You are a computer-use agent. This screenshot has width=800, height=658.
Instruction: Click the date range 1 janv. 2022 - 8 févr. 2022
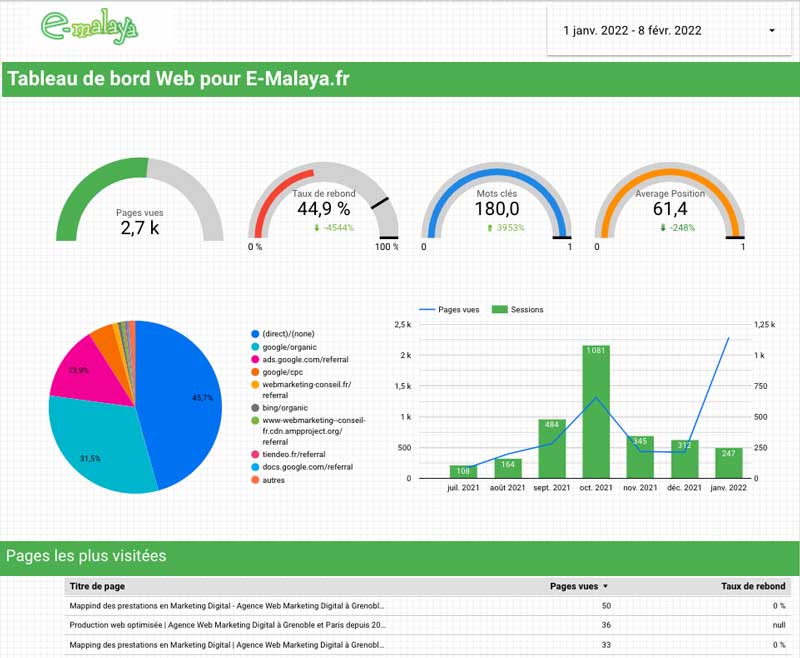[x=632, y=31]
